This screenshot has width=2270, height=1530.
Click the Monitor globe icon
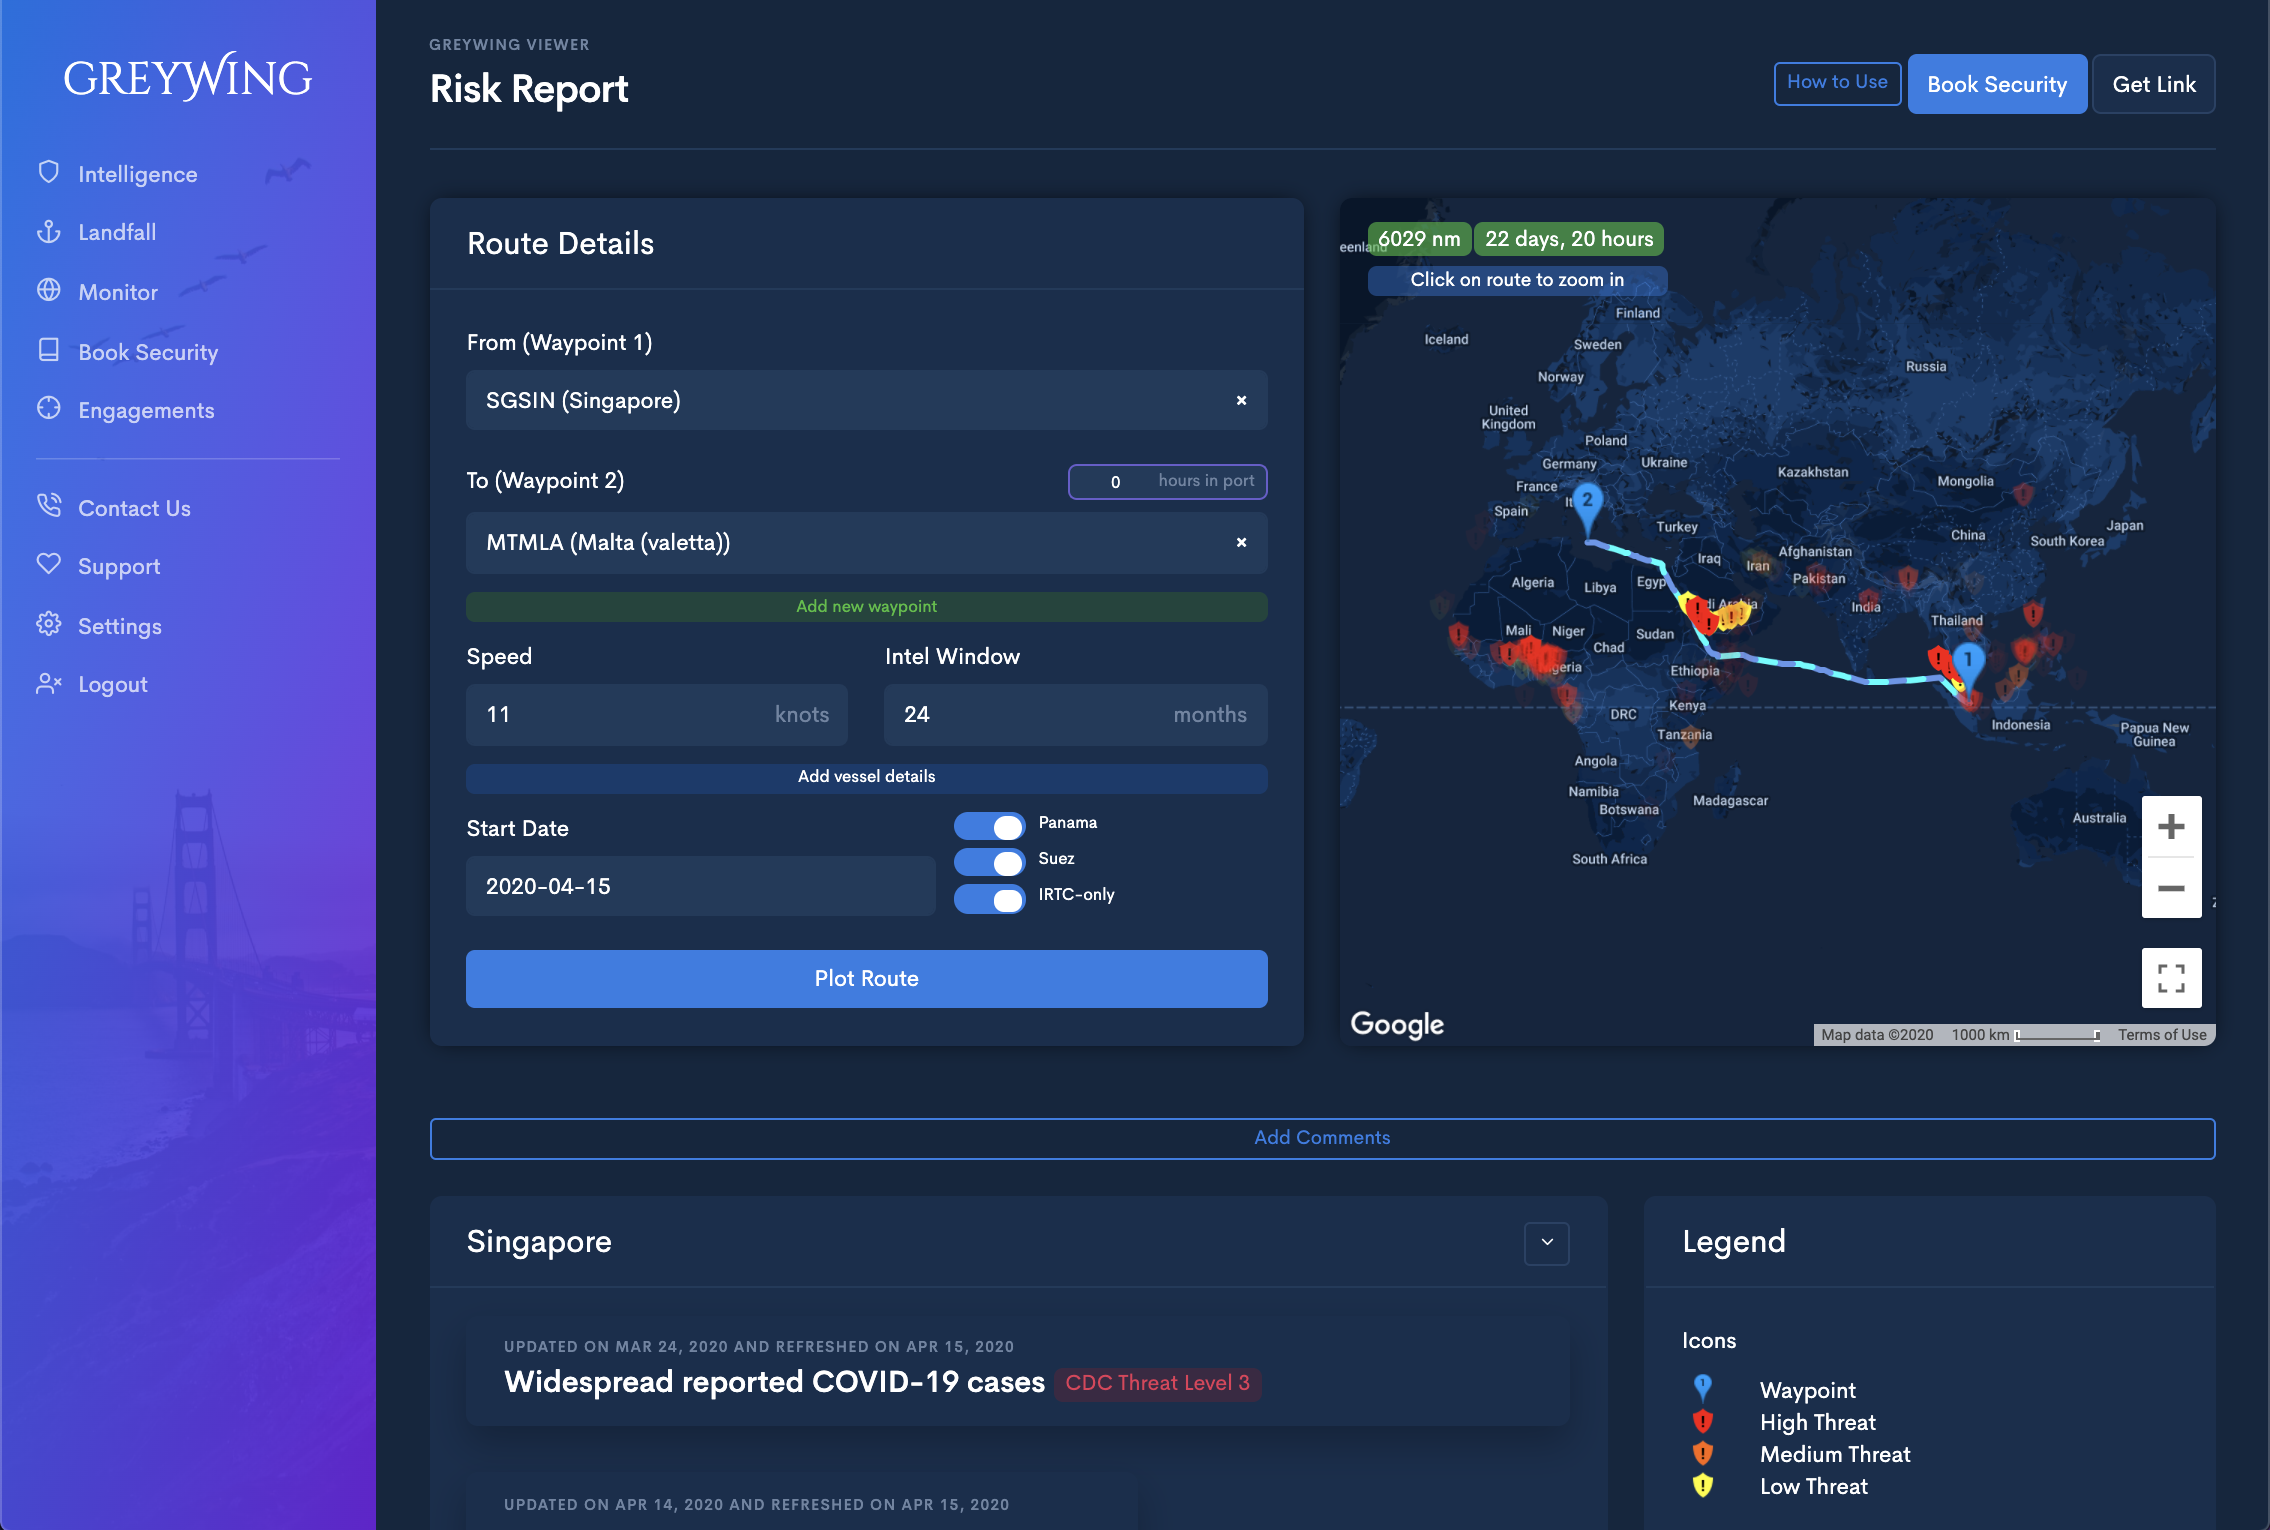pos(48,291)
